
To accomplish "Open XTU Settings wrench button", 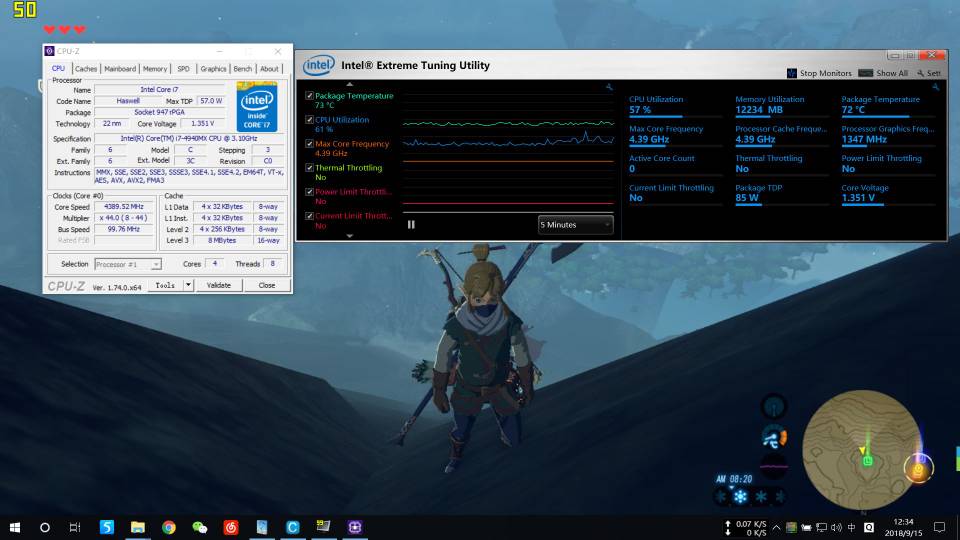I will point(928,73).
